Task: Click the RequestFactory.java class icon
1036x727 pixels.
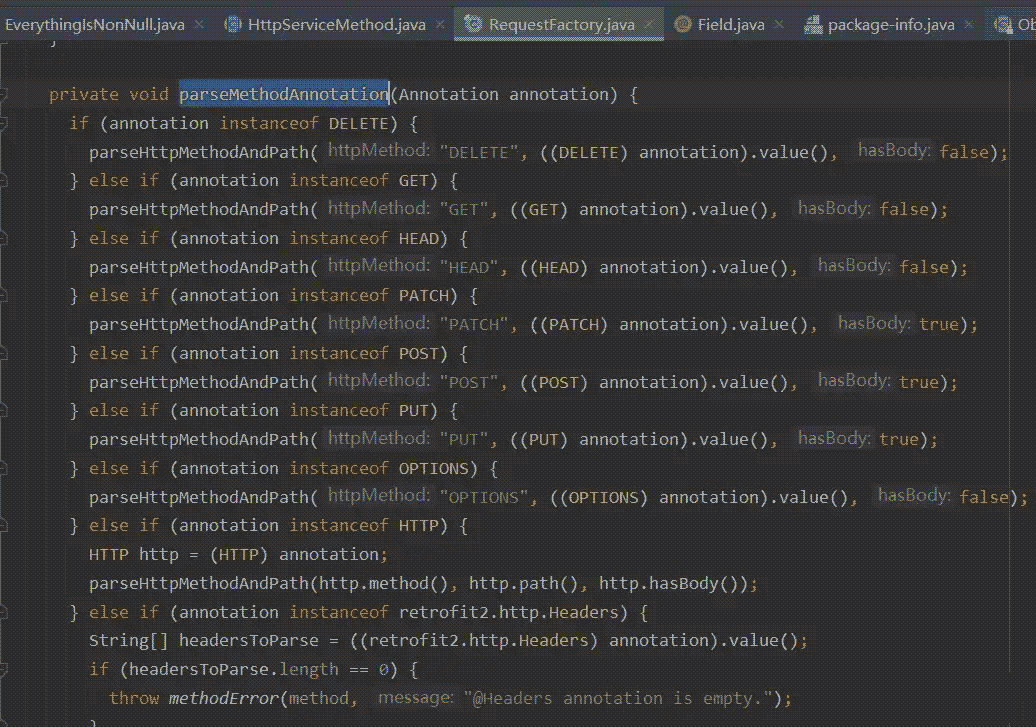Action: [472, 24]
